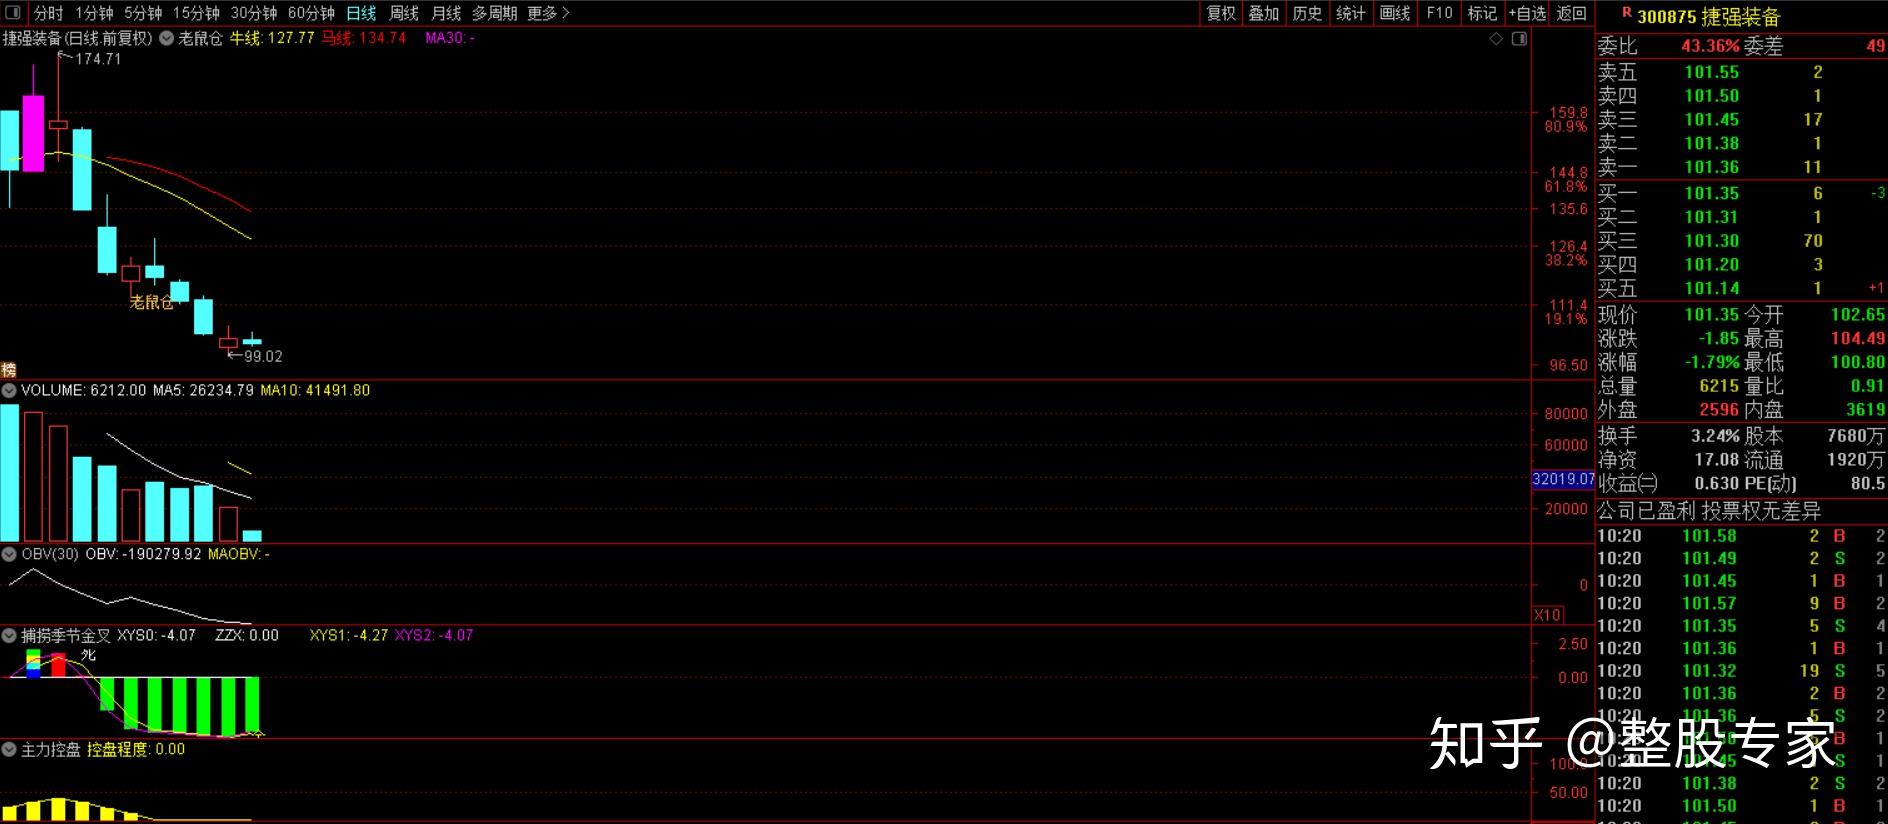Switch to the 5分钟 period tab

(x=143, y=13)
